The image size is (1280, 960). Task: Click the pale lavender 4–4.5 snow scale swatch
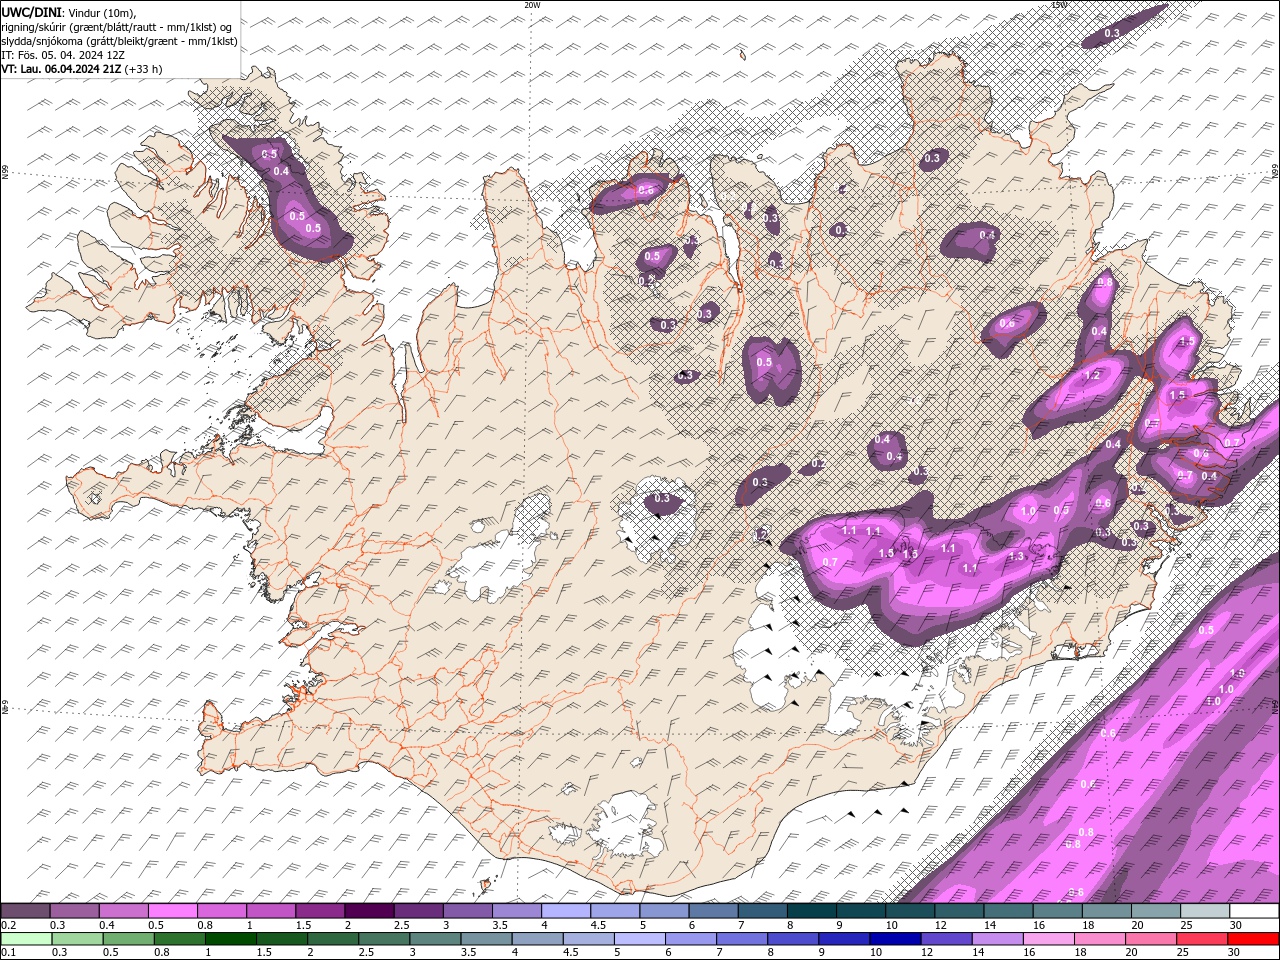pos(564,911)
